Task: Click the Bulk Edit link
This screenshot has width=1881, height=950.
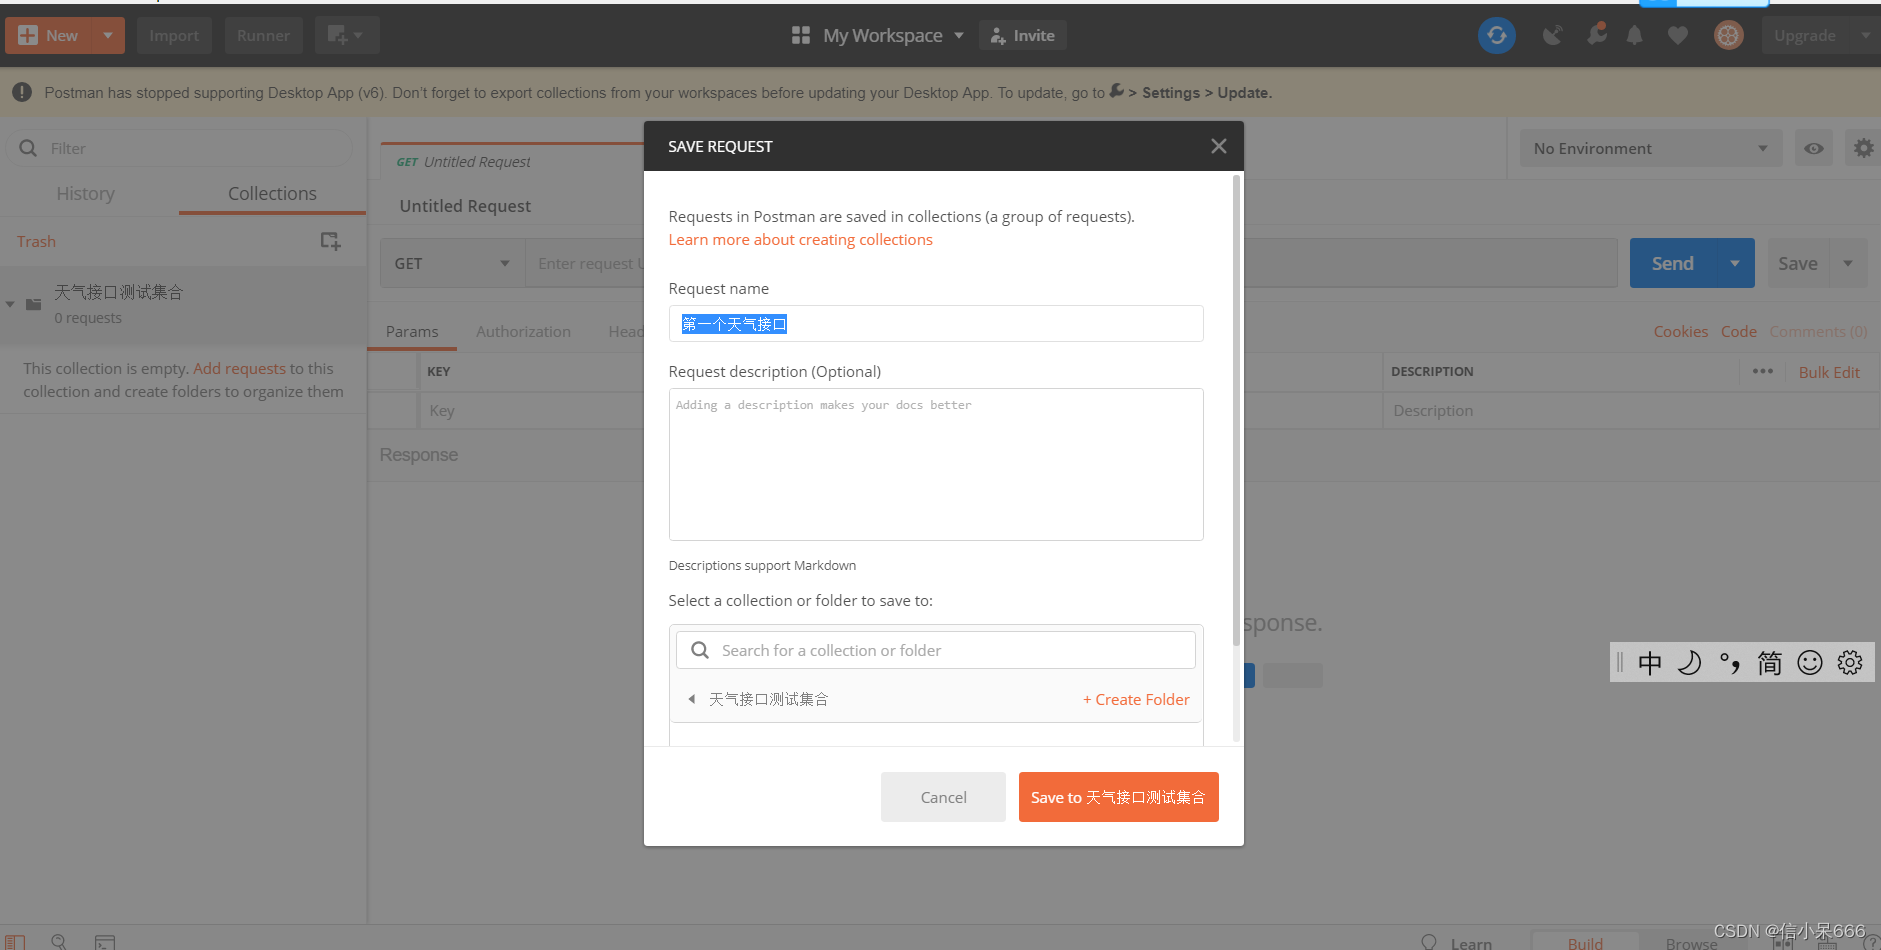Action: (x=1829, y=372)
